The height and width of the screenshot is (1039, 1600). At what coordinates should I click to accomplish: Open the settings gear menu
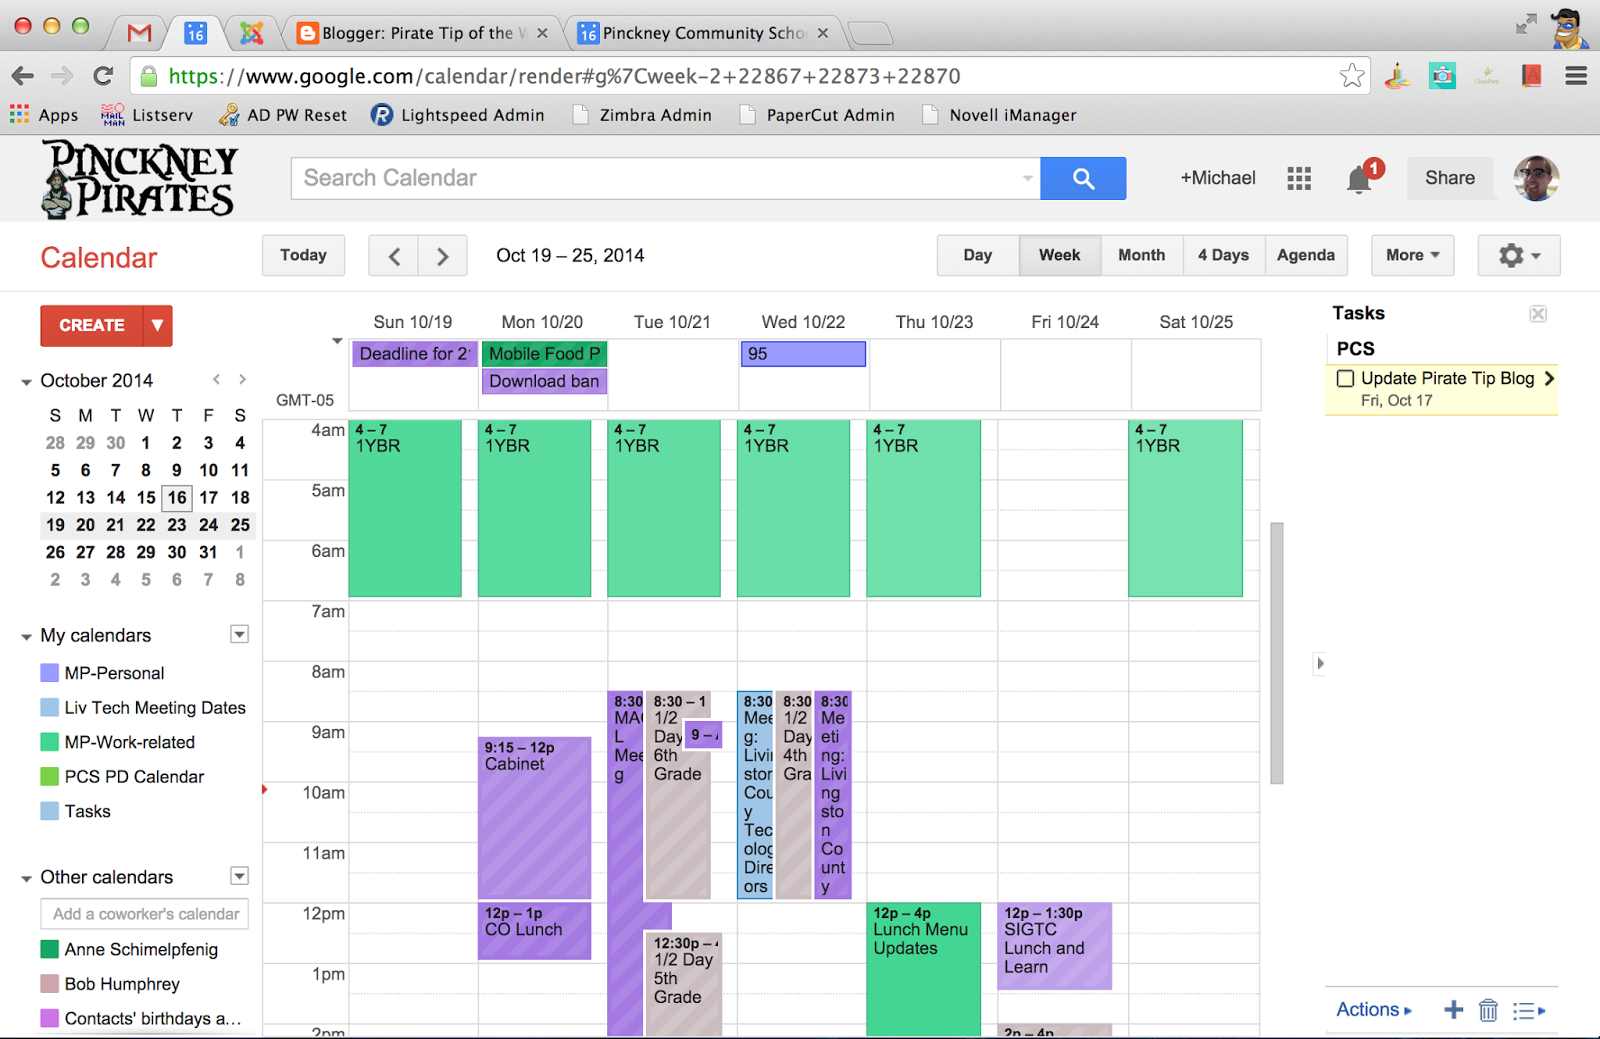pyautogui.click(x=1519, y=256)
